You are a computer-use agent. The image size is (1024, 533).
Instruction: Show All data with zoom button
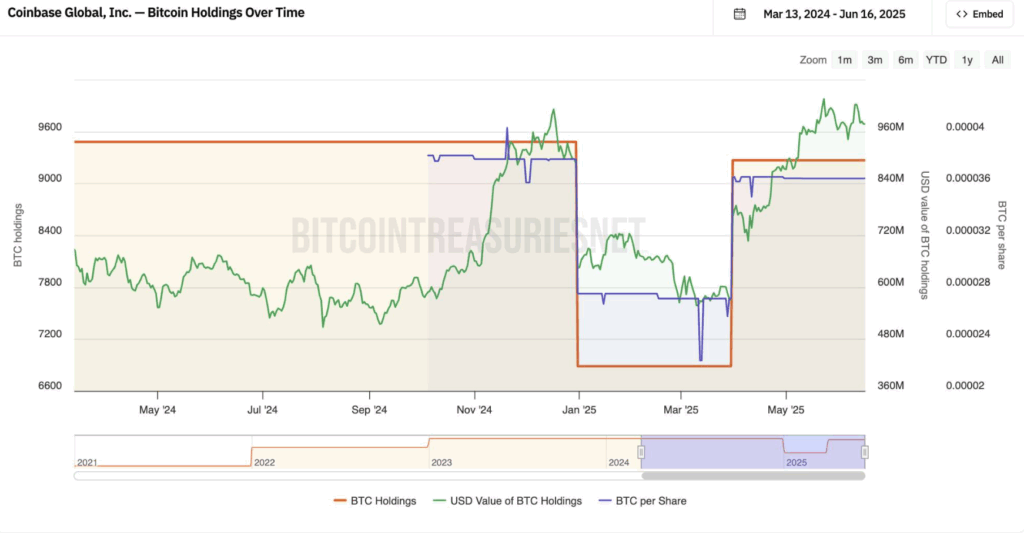point(997,60)
